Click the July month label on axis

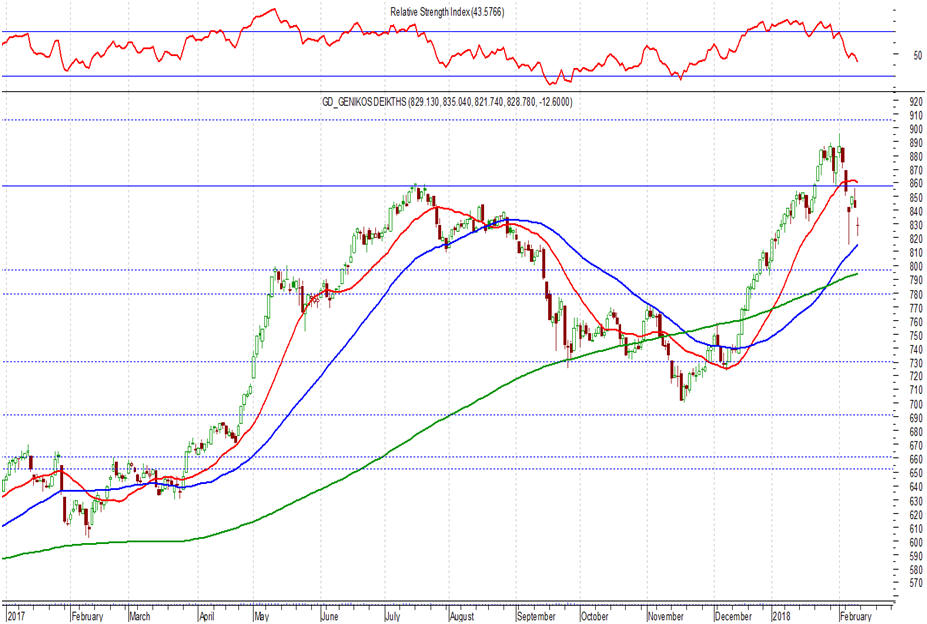393,616
